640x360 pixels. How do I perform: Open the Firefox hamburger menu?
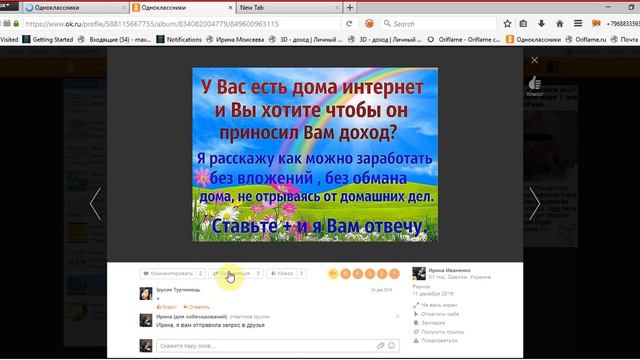click(x=578, y=24)
